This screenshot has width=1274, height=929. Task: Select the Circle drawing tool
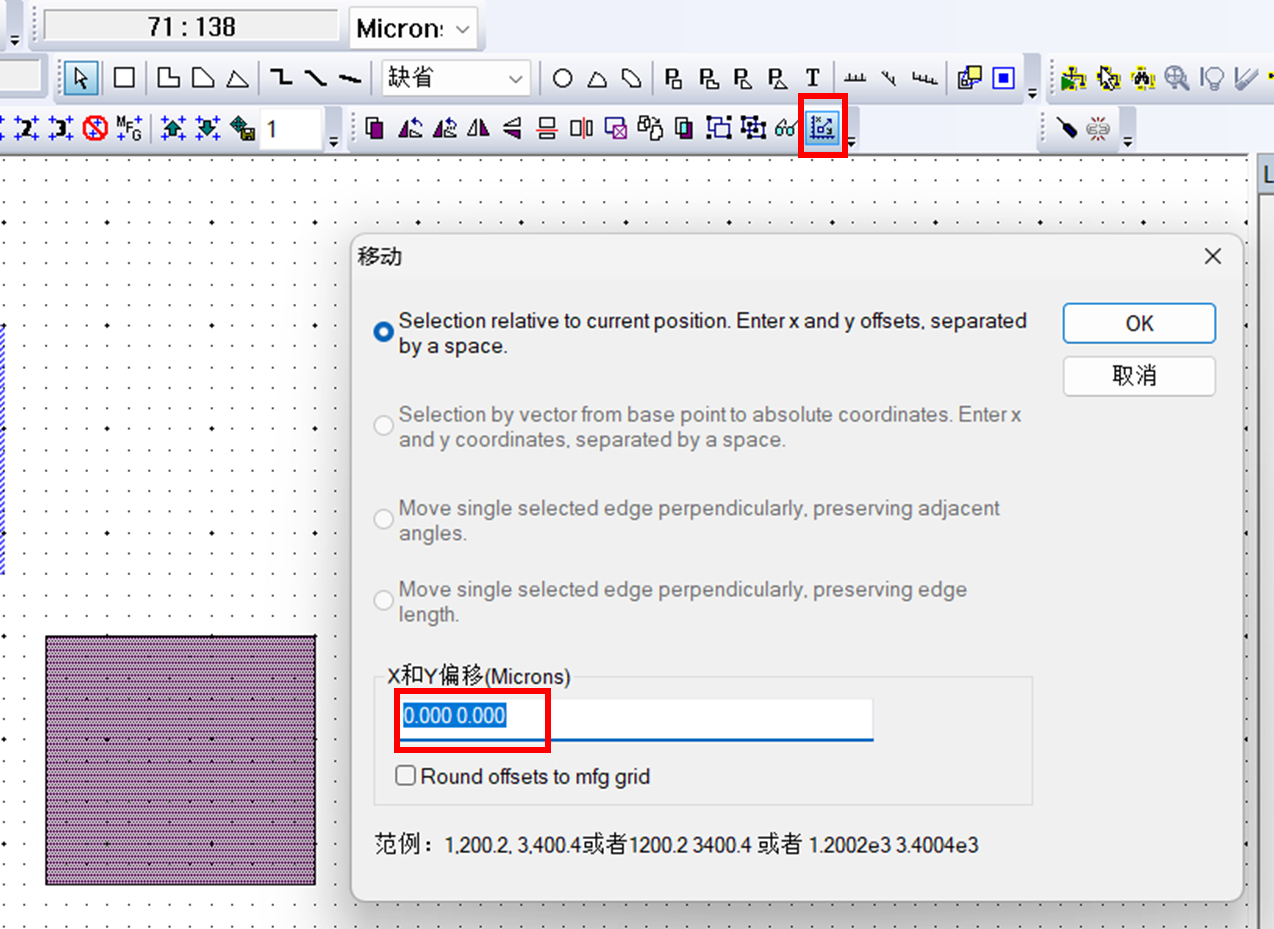563,78
